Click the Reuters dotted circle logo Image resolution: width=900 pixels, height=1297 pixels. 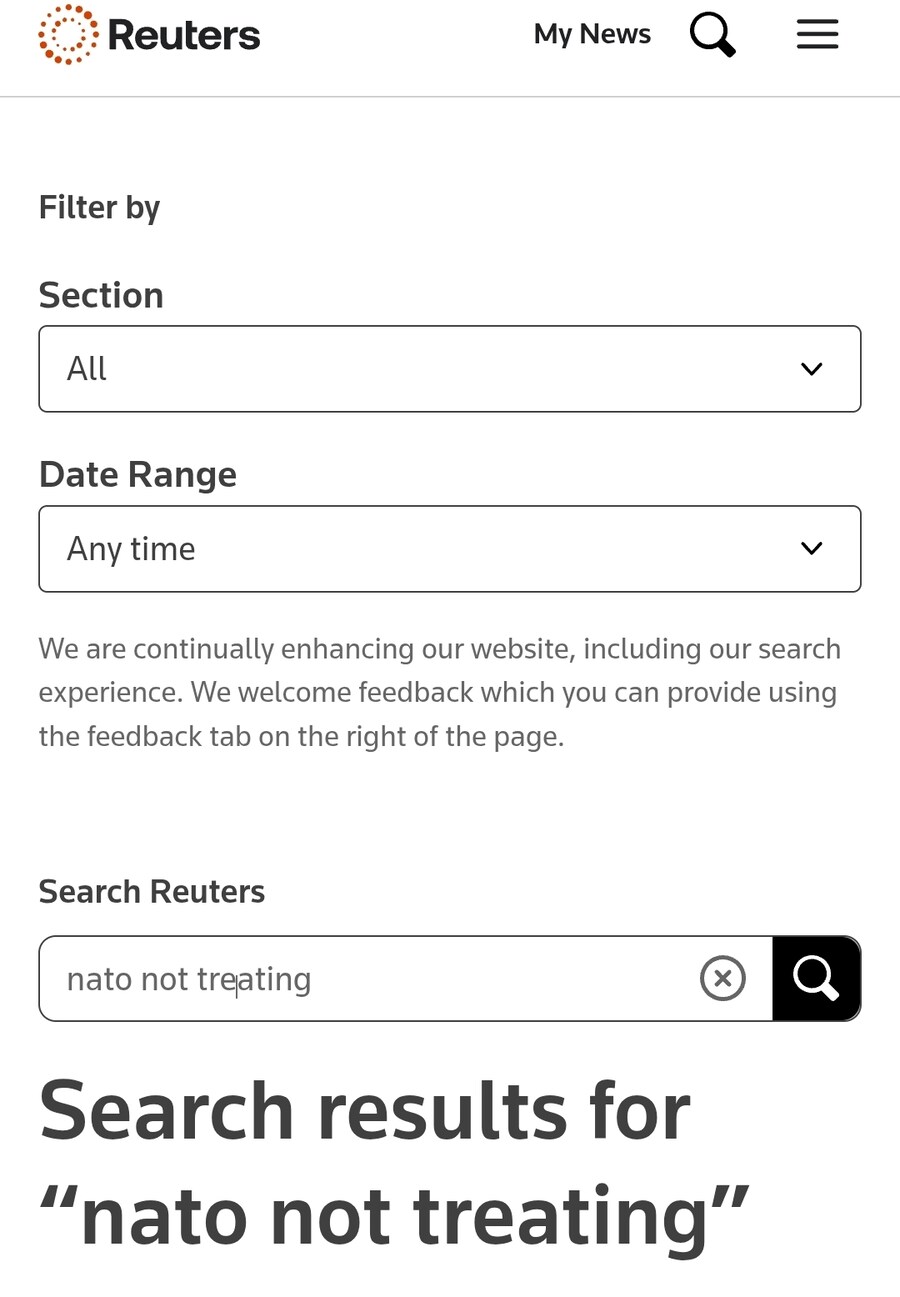(x=68, y=35)
